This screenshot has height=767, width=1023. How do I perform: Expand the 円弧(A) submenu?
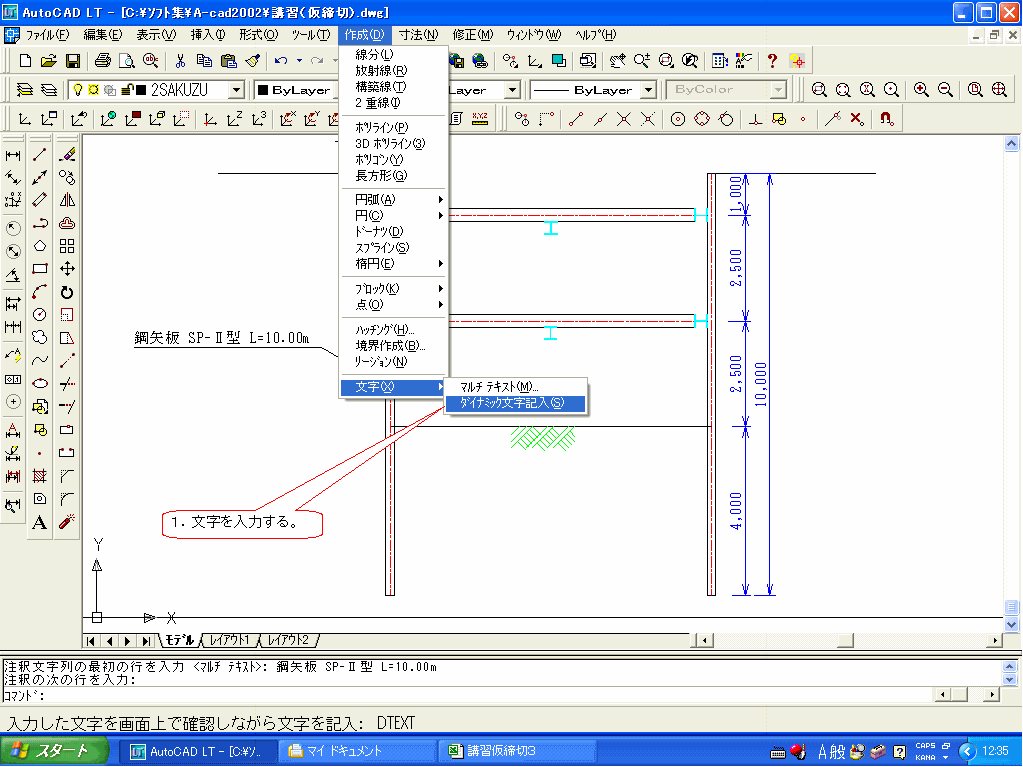[x=393, y=200]
